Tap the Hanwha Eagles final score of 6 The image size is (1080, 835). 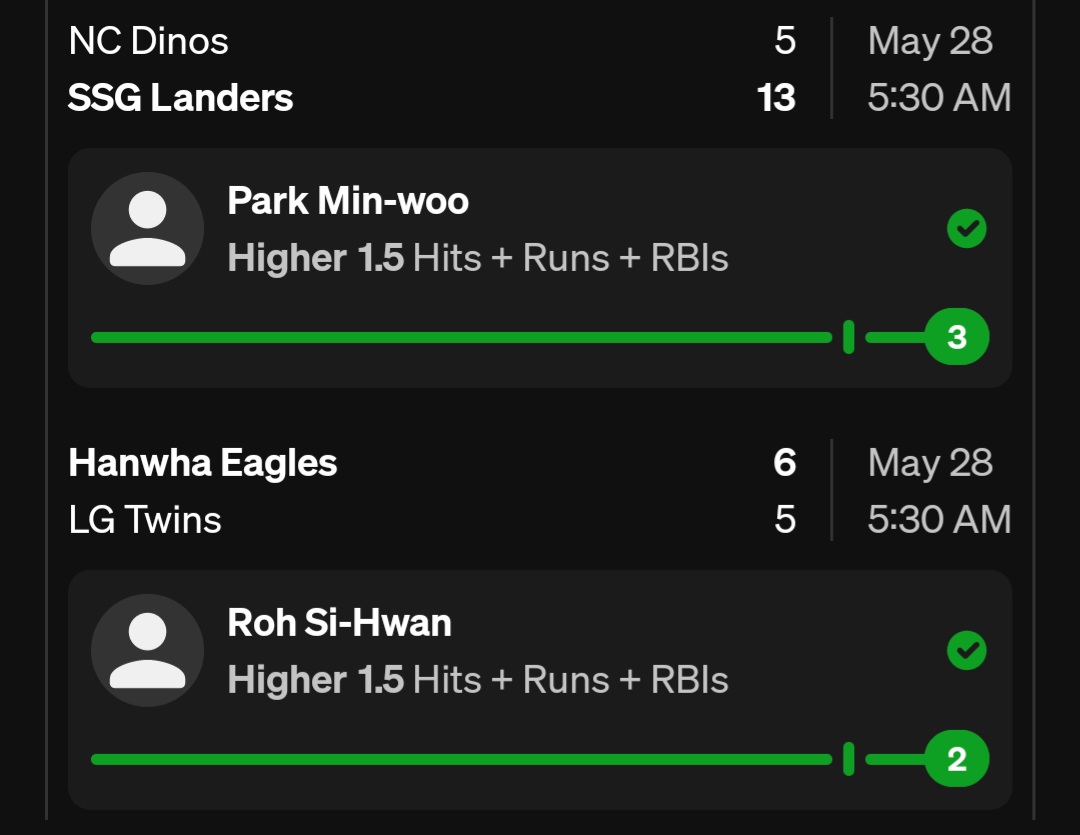pos(784,463)
